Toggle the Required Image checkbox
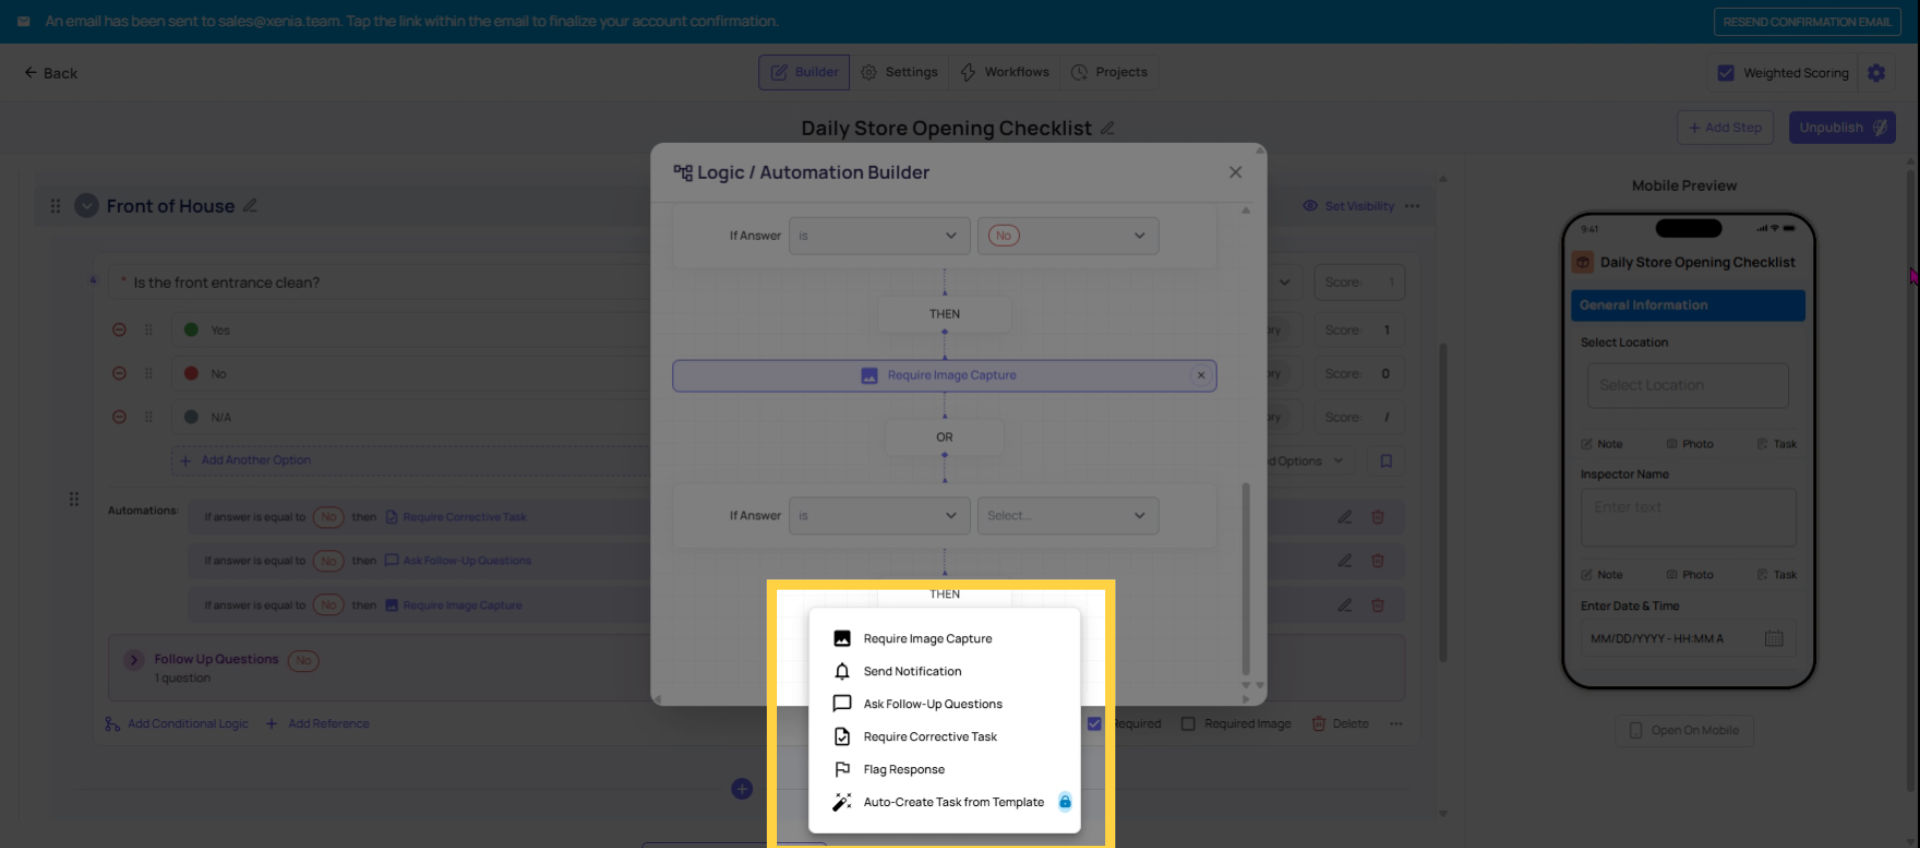 coord(1188,724)
